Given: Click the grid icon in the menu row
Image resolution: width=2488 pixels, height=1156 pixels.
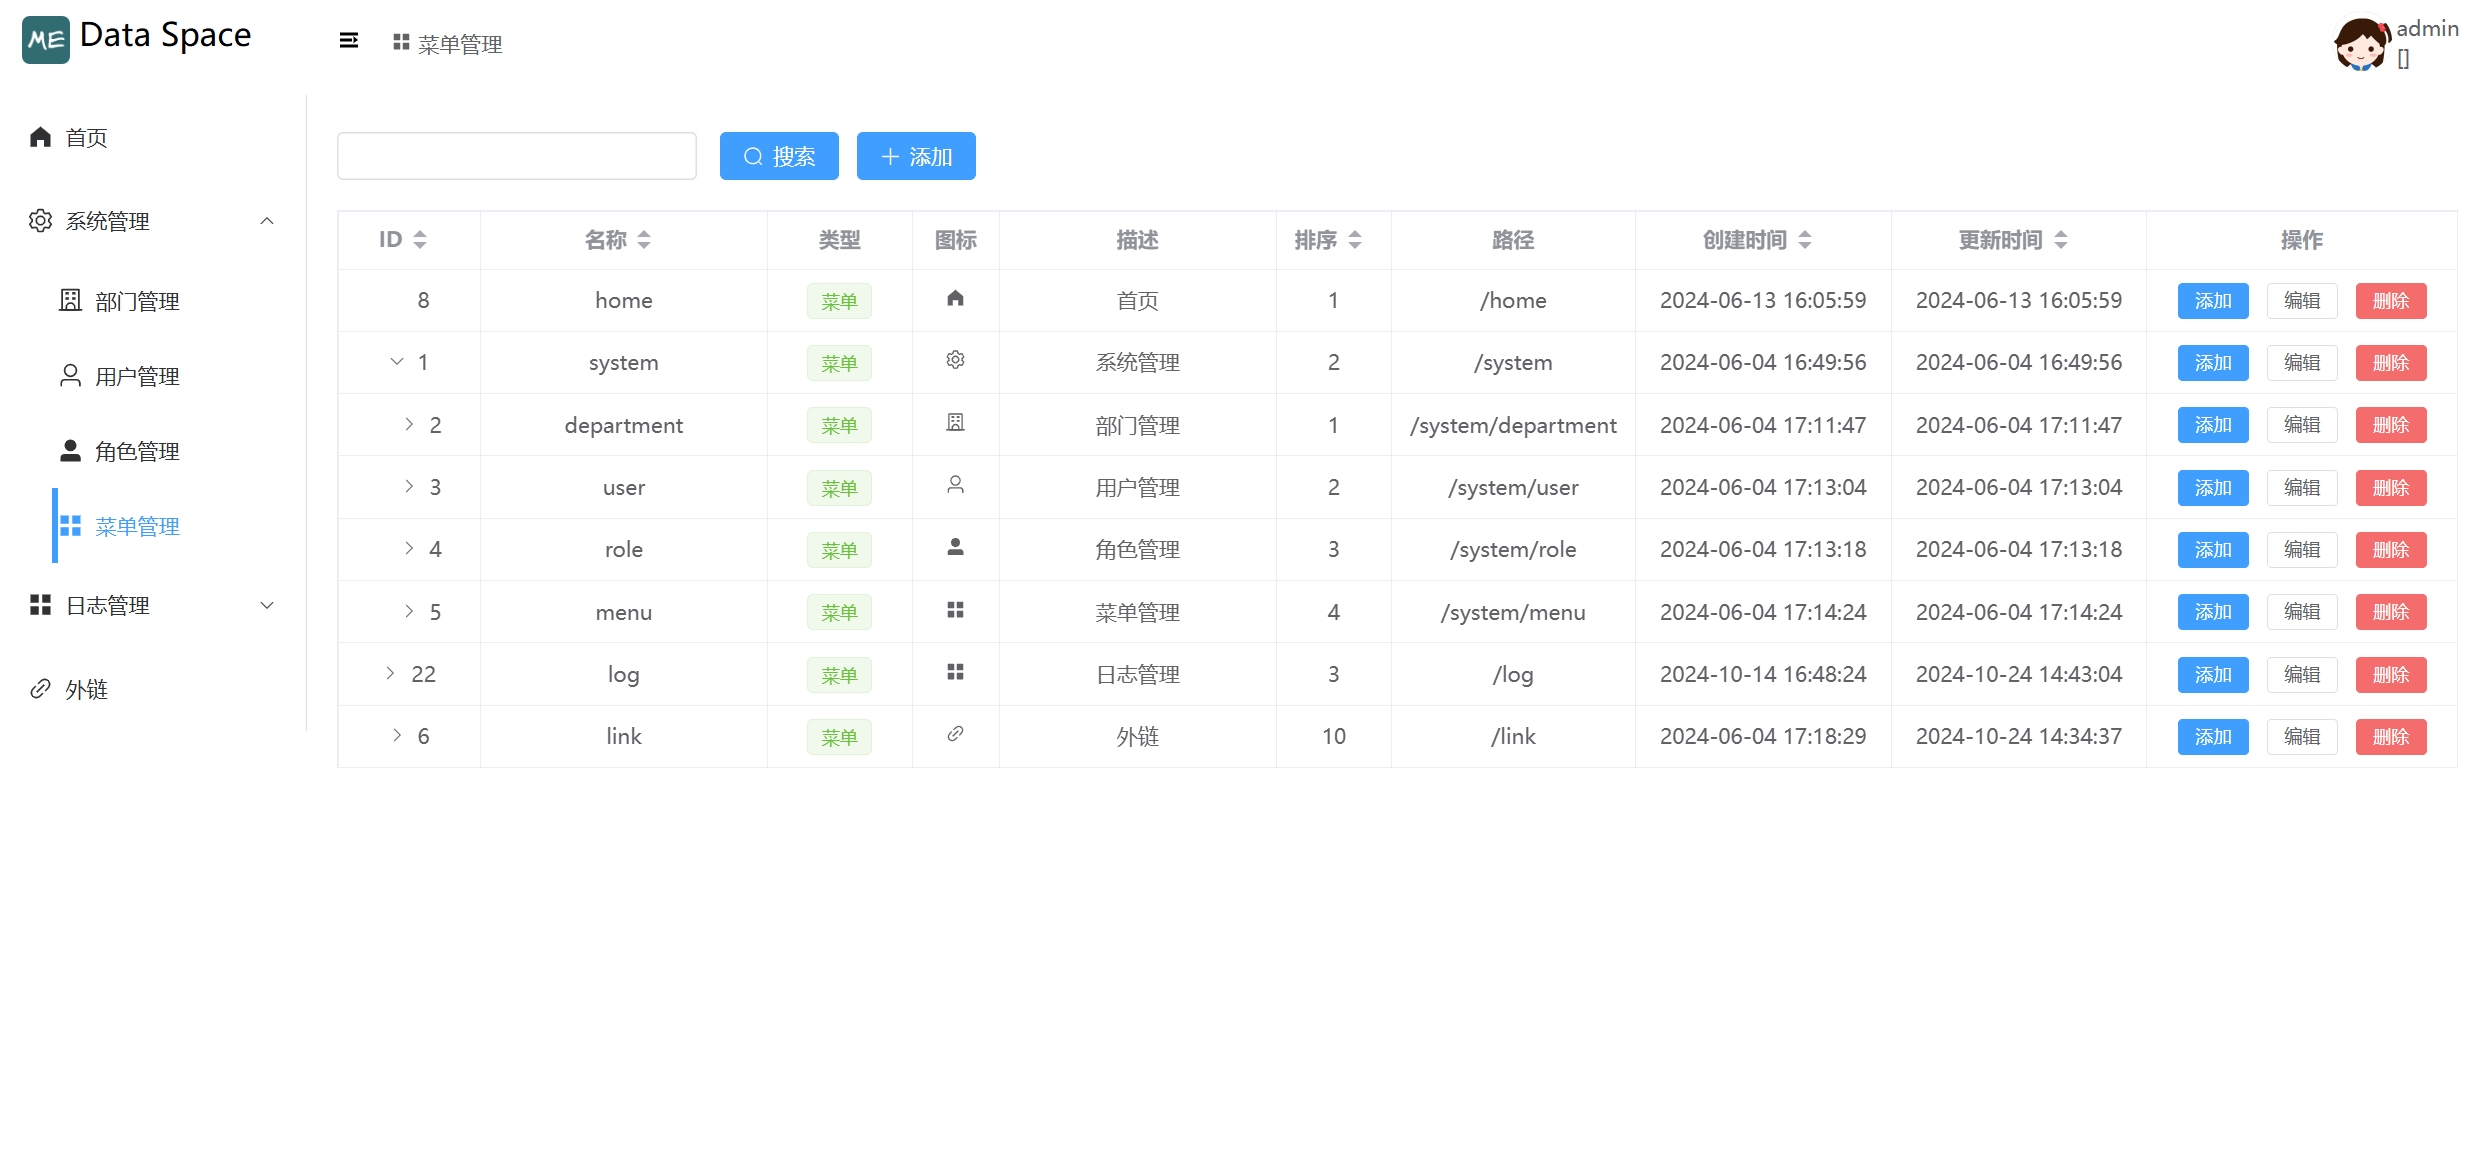Looking at the screenshot, I should pyautogui.click(x=955, y=610).
